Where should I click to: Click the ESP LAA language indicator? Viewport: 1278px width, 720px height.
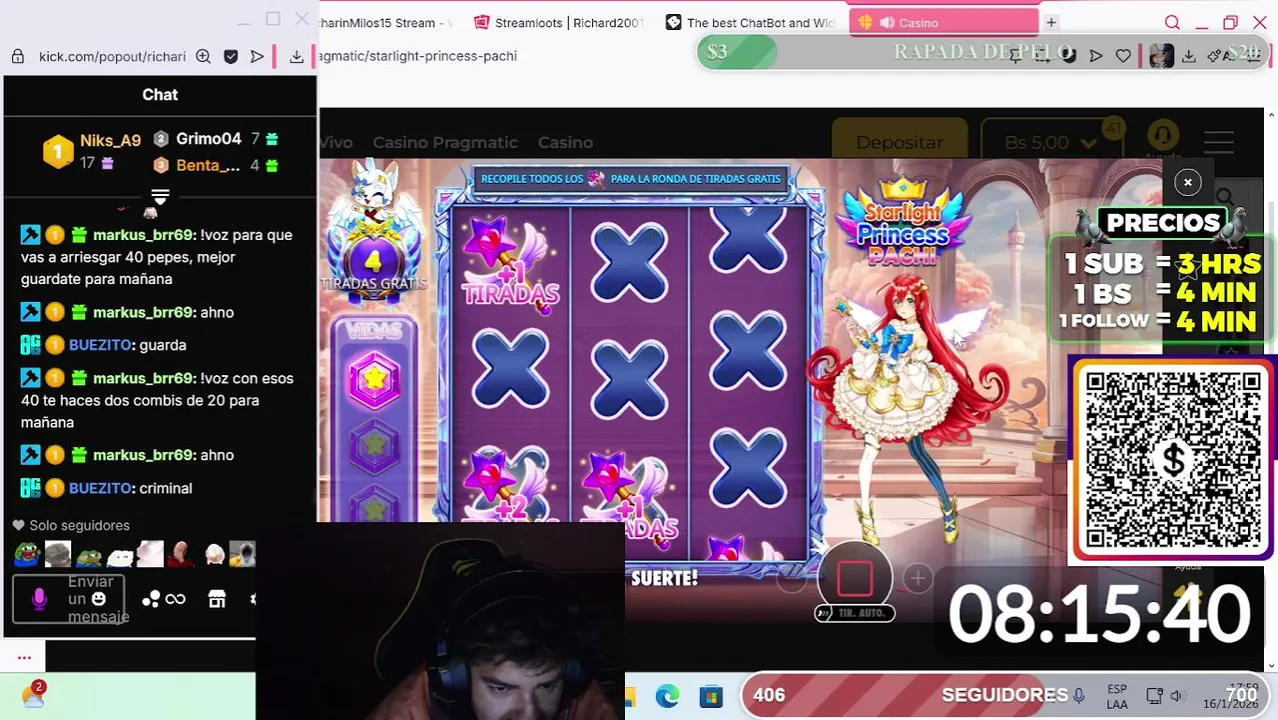(x=1118, y=697)
